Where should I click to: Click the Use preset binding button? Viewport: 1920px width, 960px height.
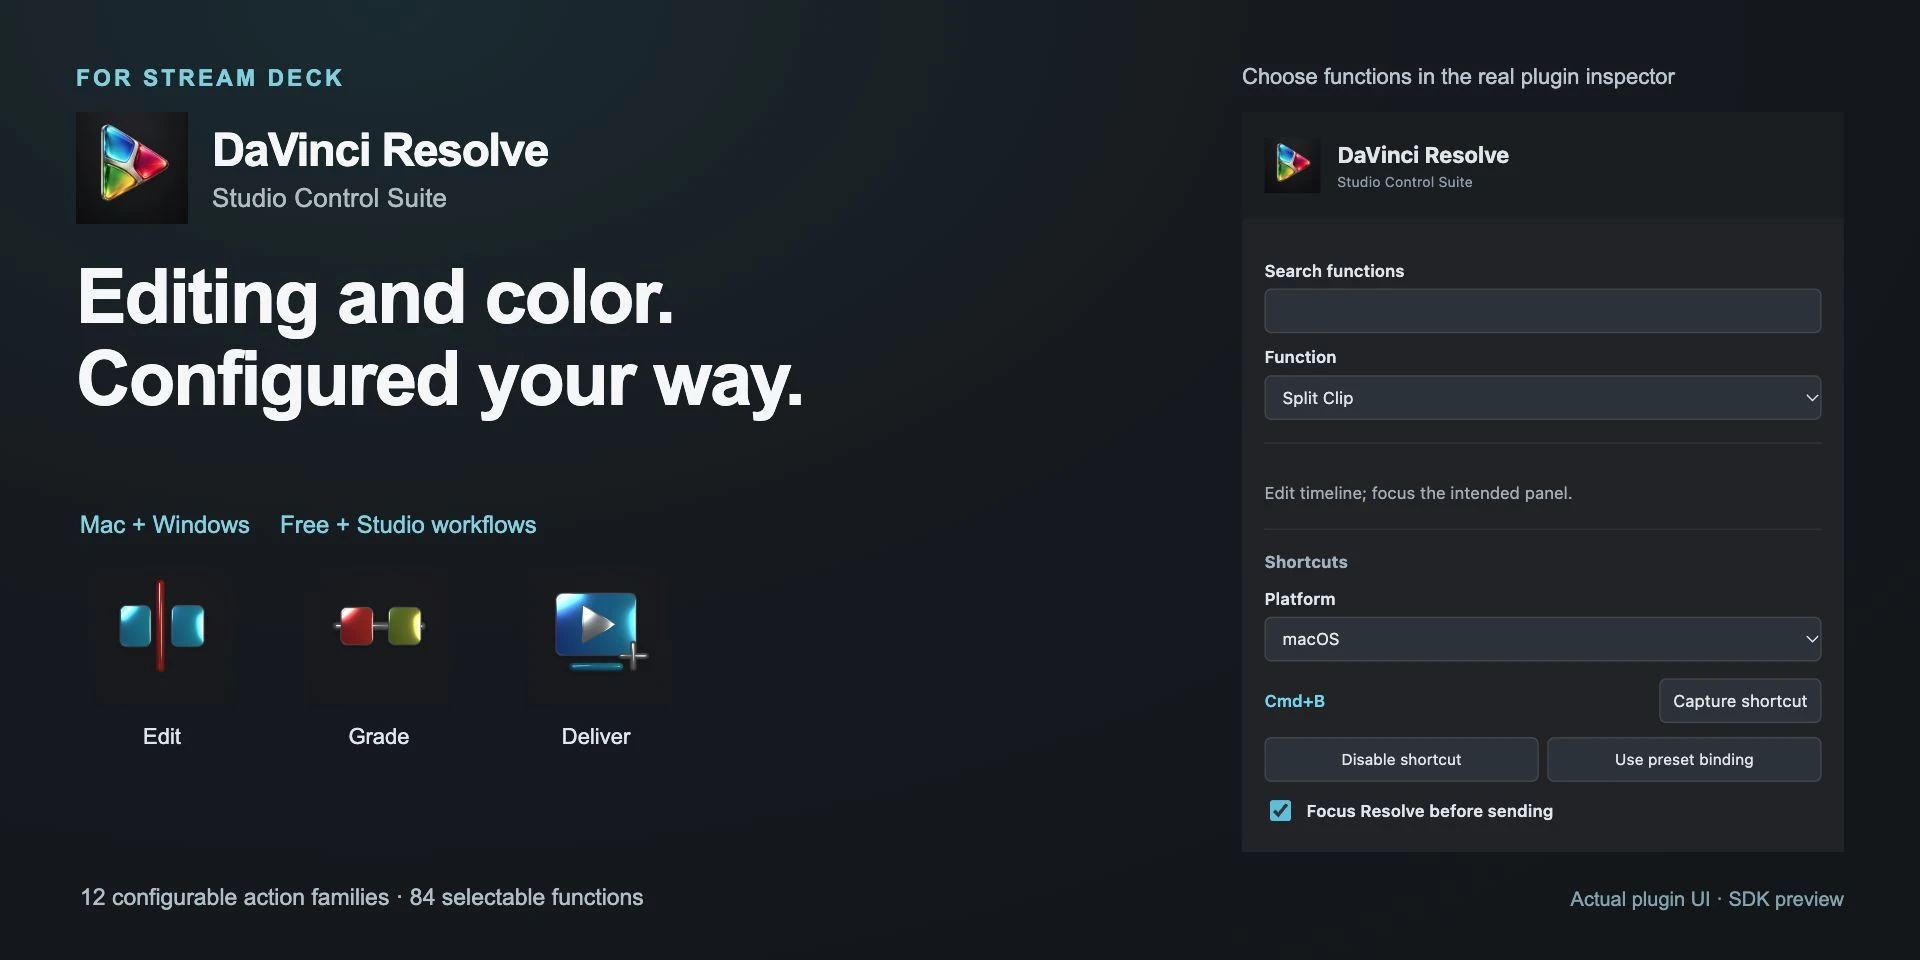[x=1684, y=760]
